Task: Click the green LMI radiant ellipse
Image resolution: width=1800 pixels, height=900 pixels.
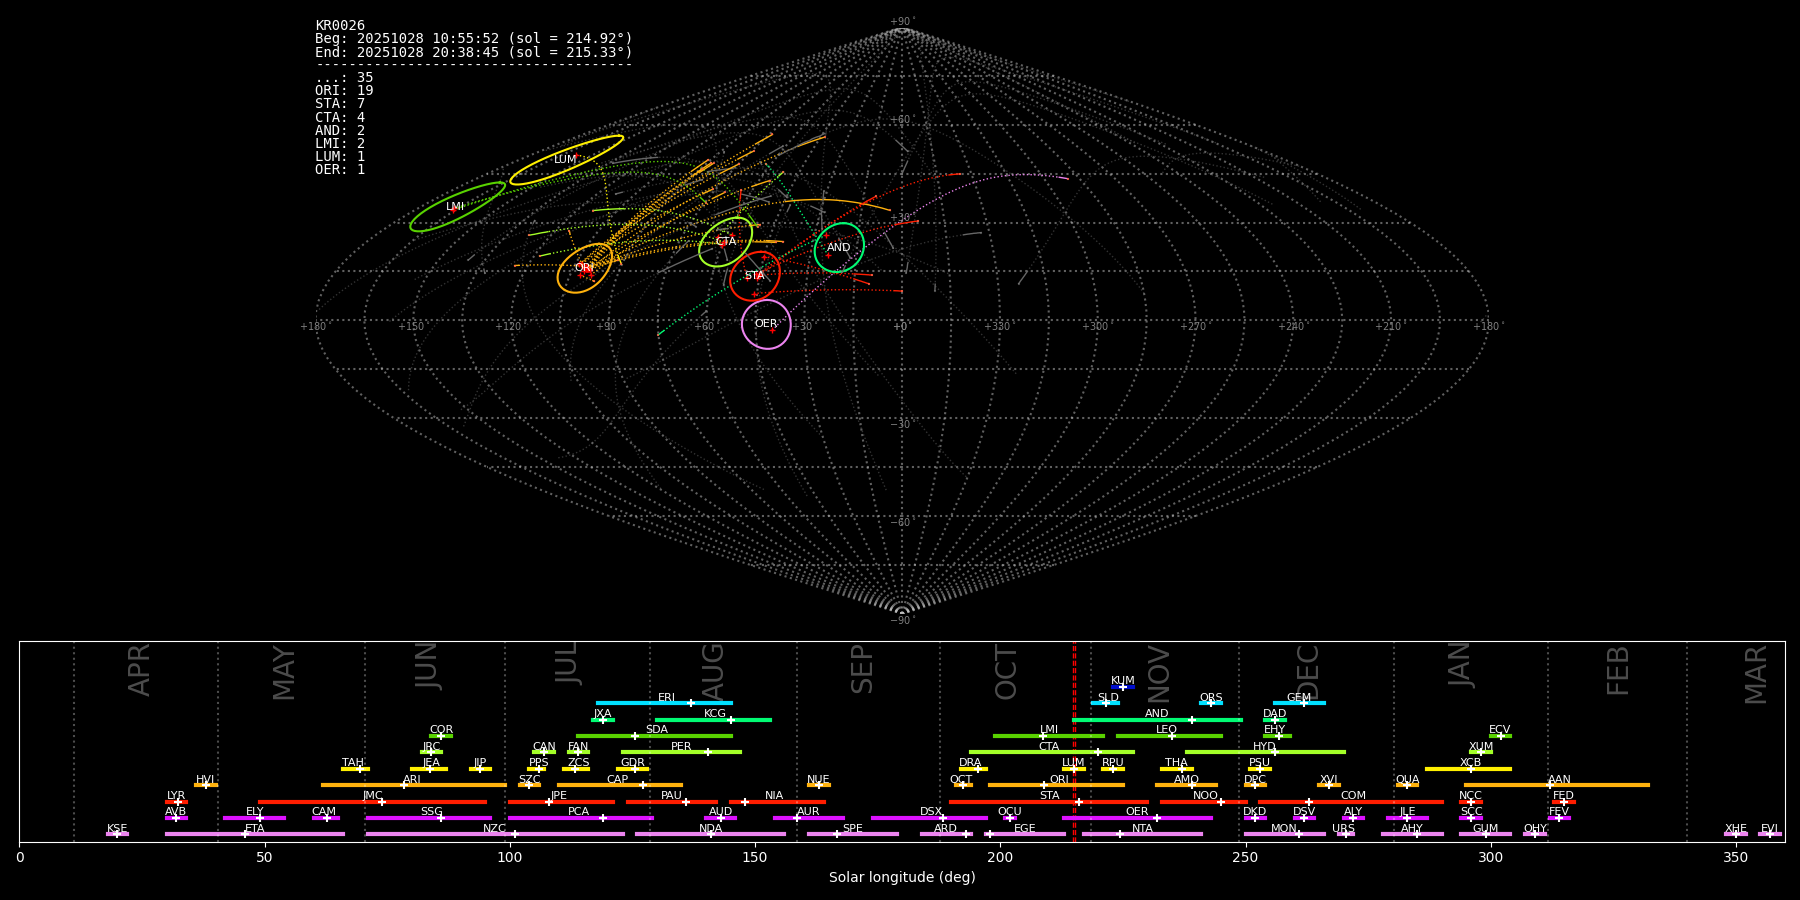Action: (457, 207)
